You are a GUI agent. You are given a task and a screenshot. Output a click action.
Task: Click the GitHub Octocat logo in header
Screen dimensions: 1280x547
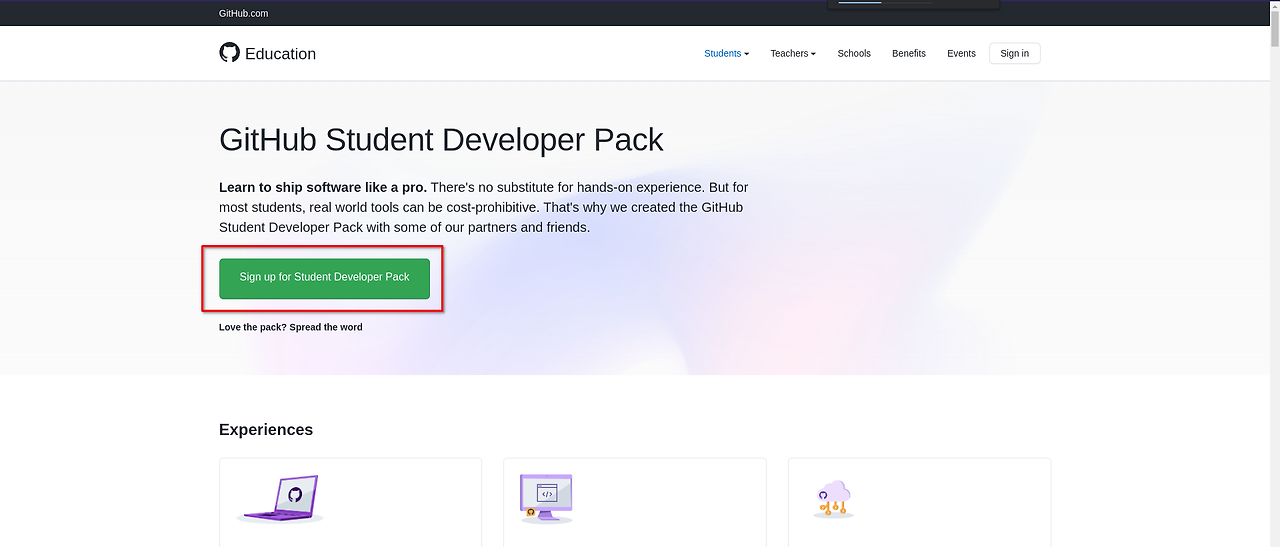pos(229,53)
